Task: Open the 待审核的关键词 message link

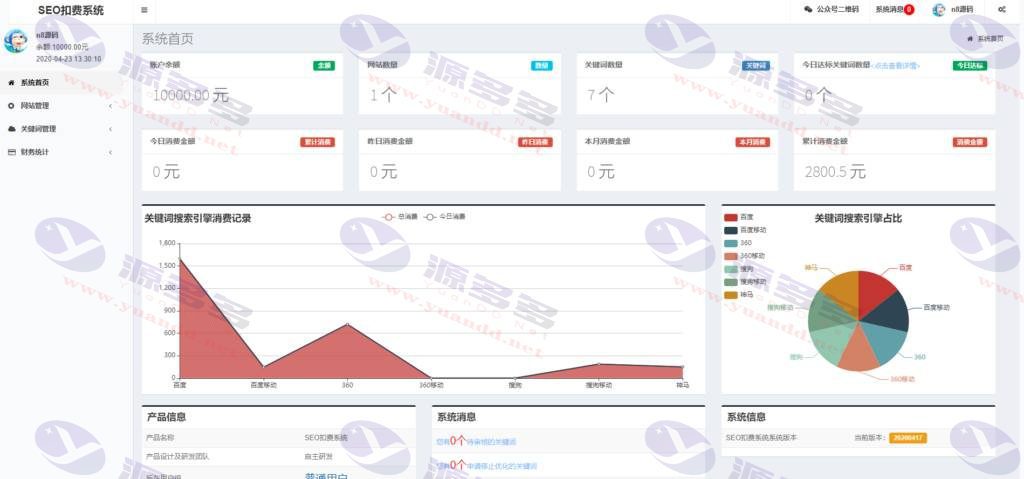Action: 492,442
